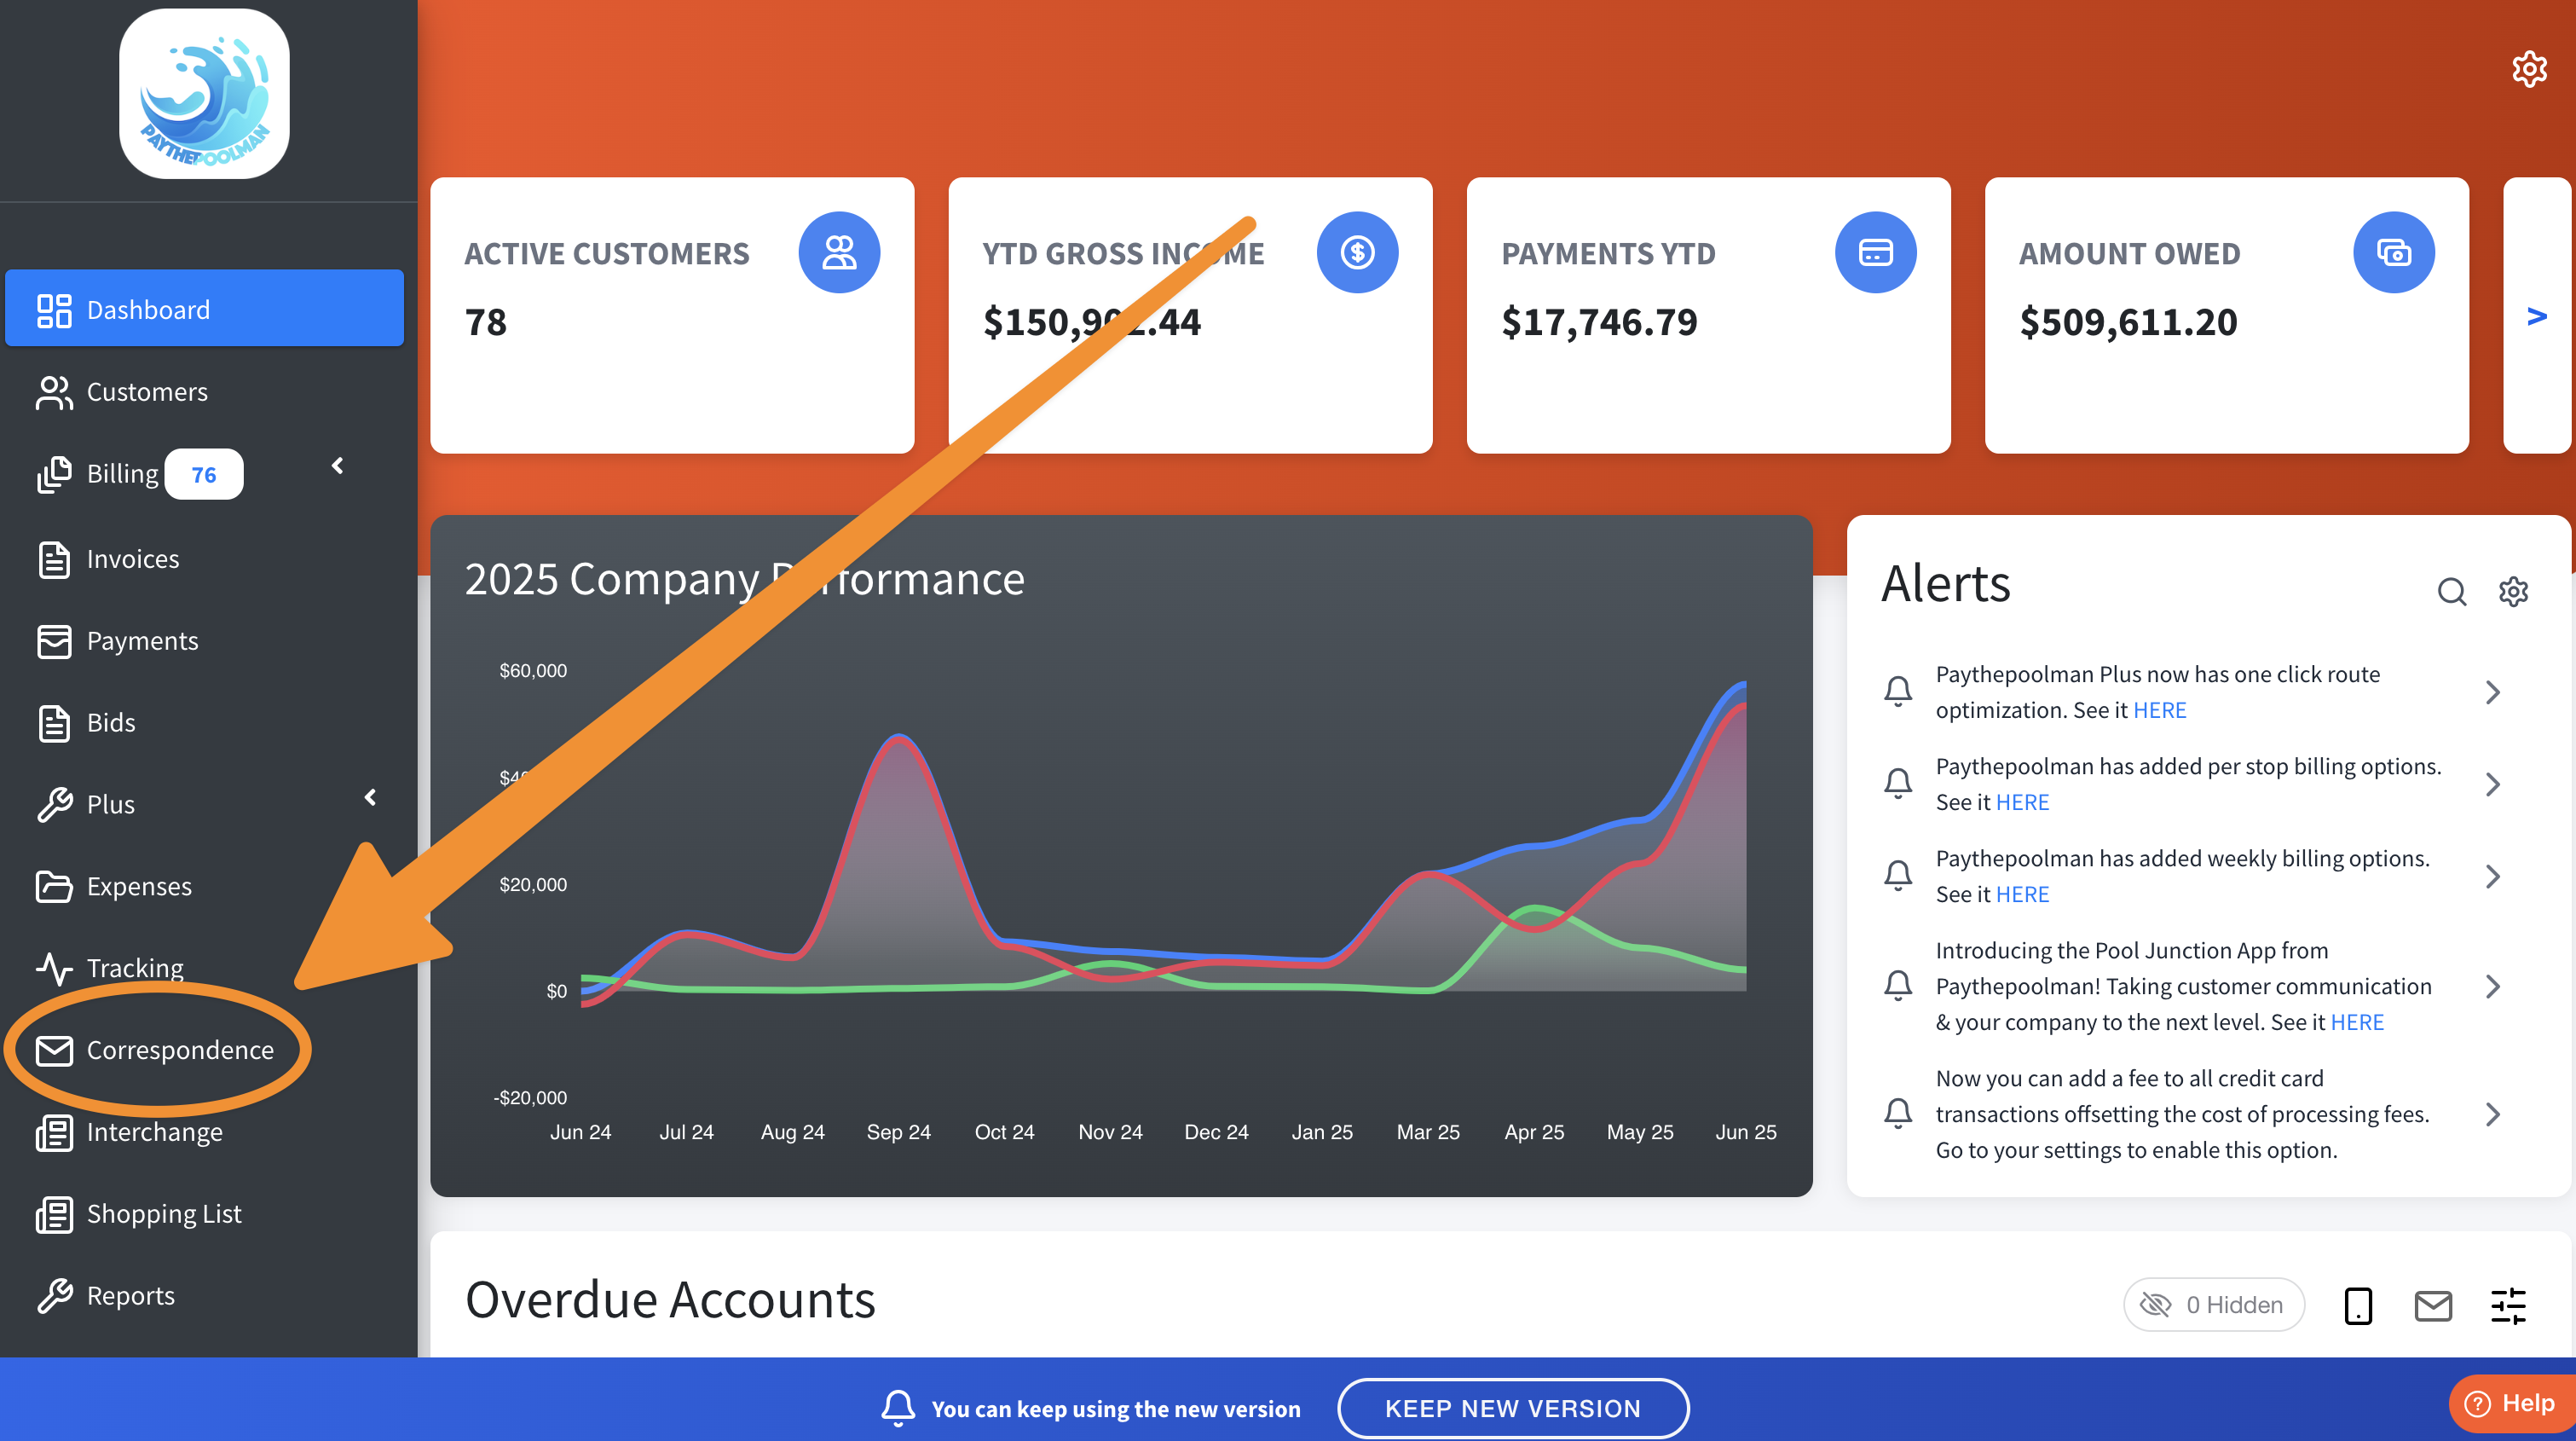Open the Help chat button
2576x1441 pixels.
[x=2511, y=1403]
